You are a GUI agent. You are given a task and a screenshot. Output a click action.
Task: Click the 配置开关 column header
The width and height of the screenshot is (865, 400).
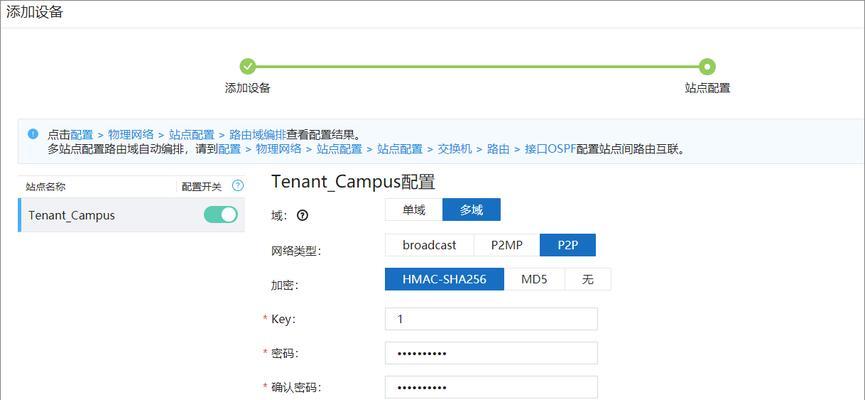pyautogui.click(x=201, y=186)
